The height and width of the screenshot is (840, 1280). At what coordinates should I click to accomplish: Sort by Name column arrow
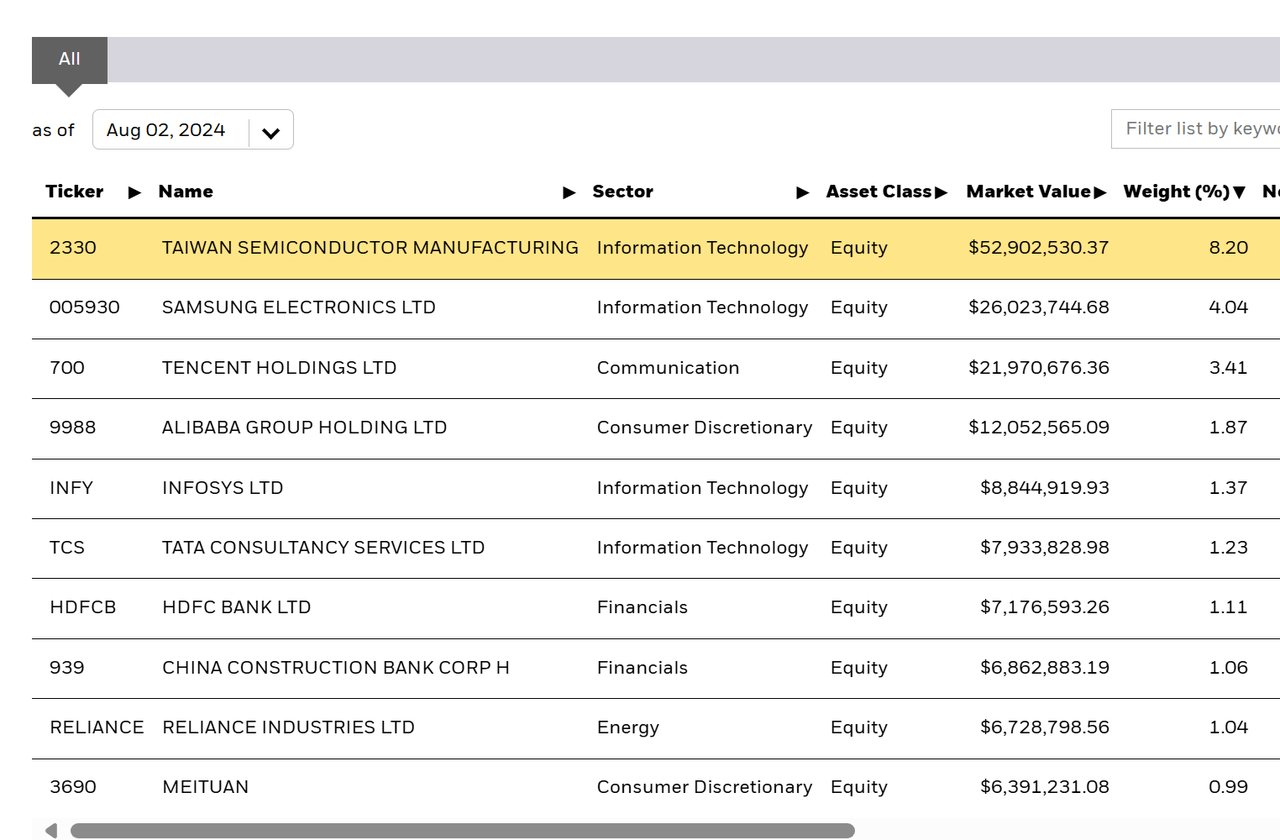coord(570,192)
